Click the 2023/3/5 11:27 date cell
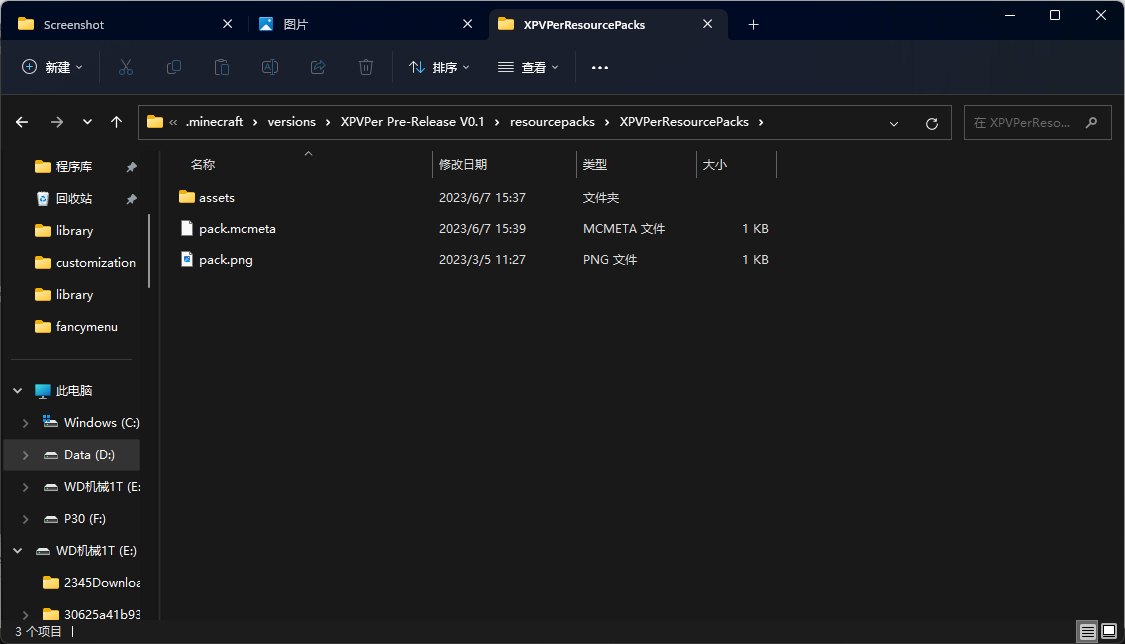 482,260
